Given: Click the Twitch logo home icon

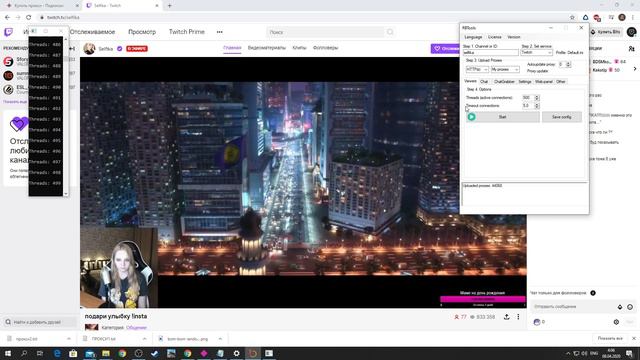Looking at the screenshot, I should (8, 32).
